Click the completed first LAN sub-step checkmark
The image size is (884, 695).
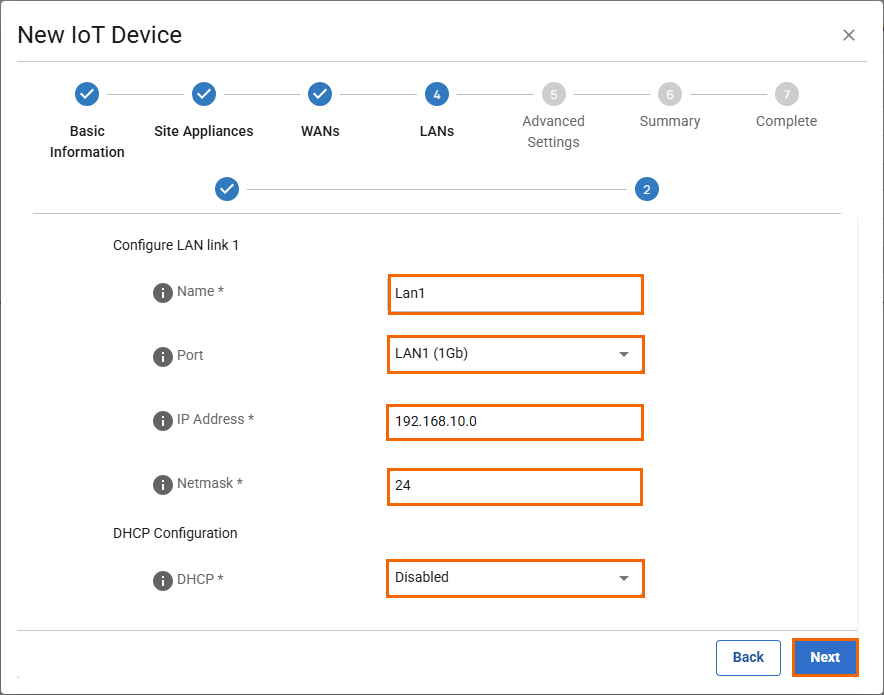point(227,189)
